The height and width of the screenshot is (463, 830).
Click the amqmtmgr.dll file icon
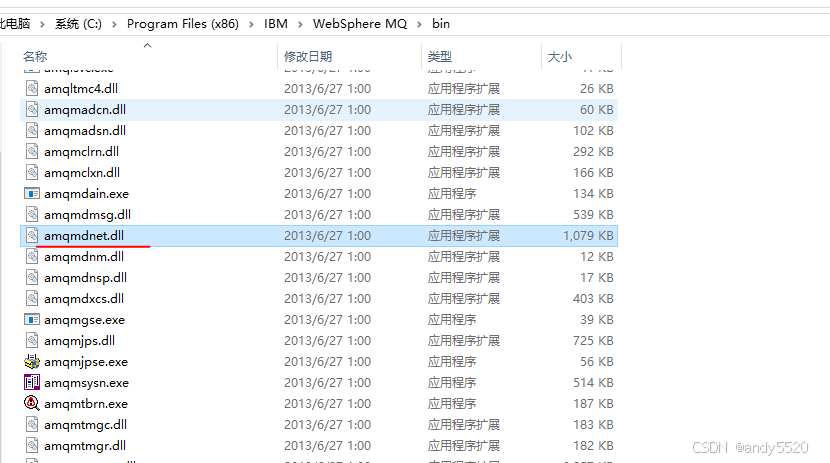click(32, 446)
